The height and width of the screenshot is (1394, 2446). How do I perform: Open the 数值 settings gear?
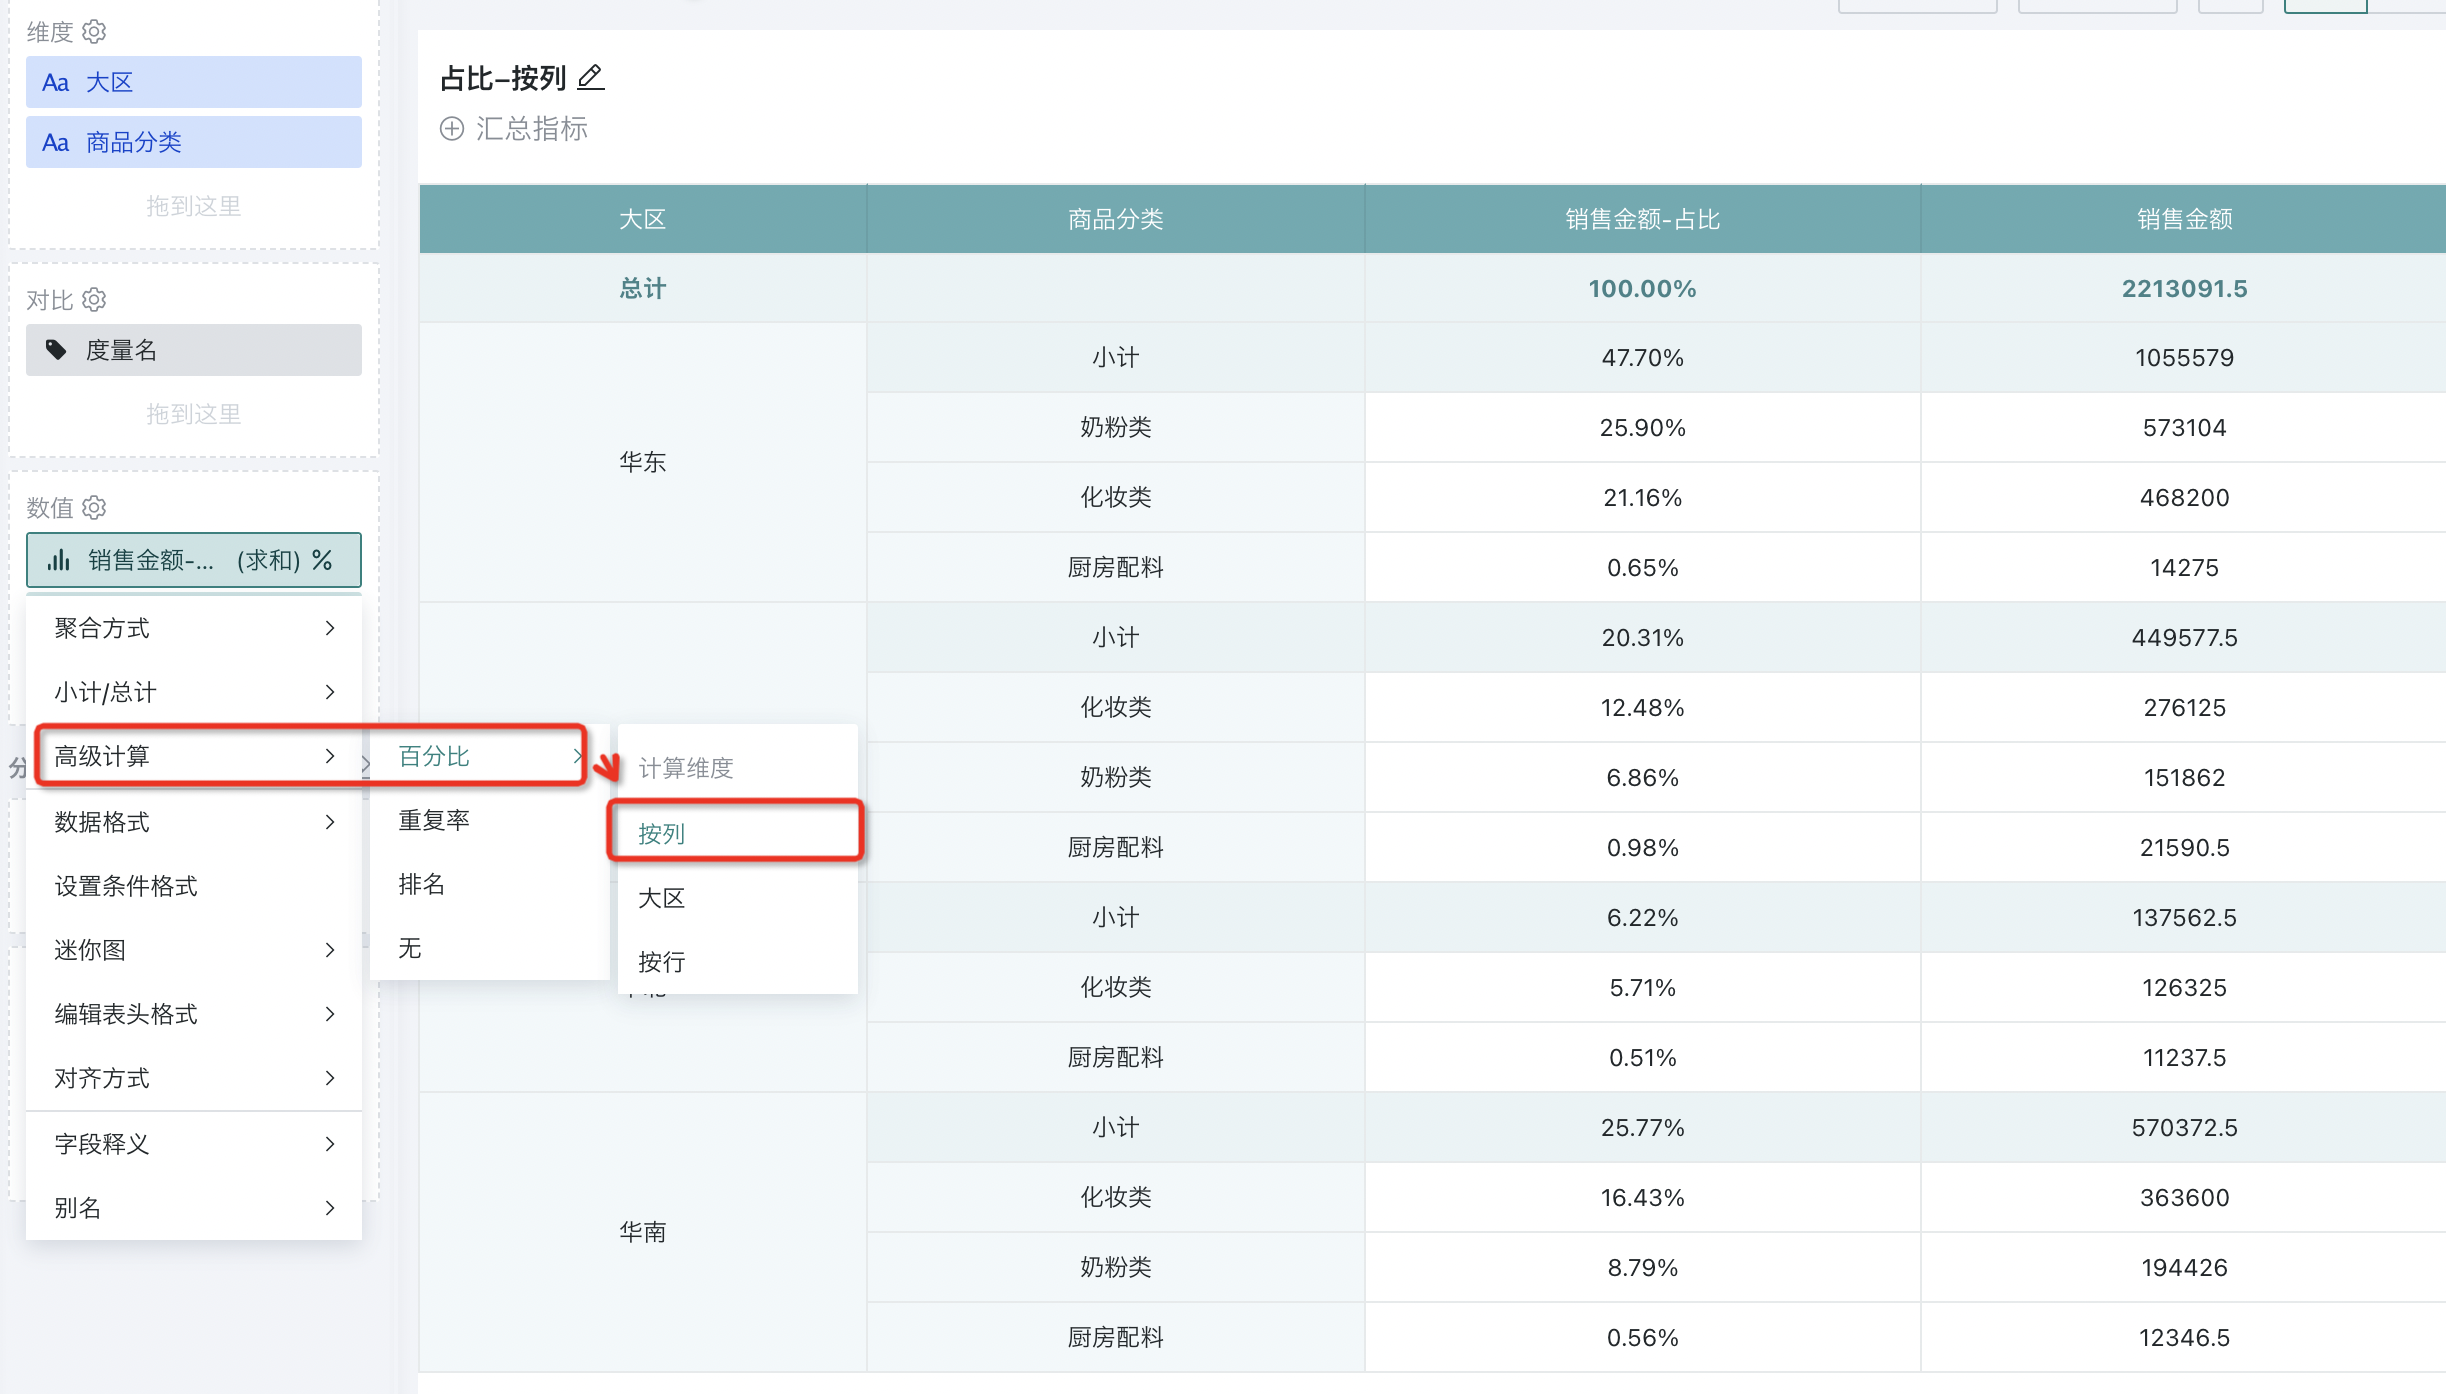pos(94,507)
